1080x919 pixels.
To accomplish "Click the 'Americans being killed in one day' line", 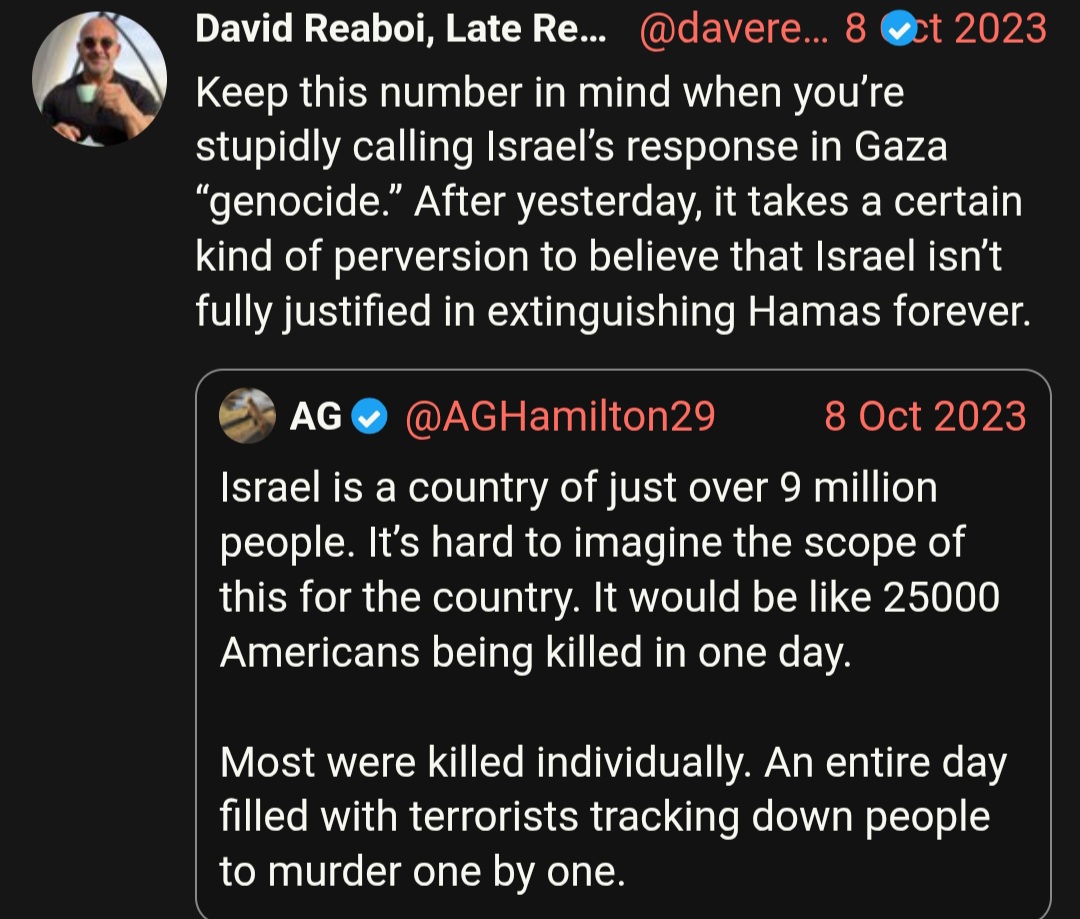I will (535, 652).
